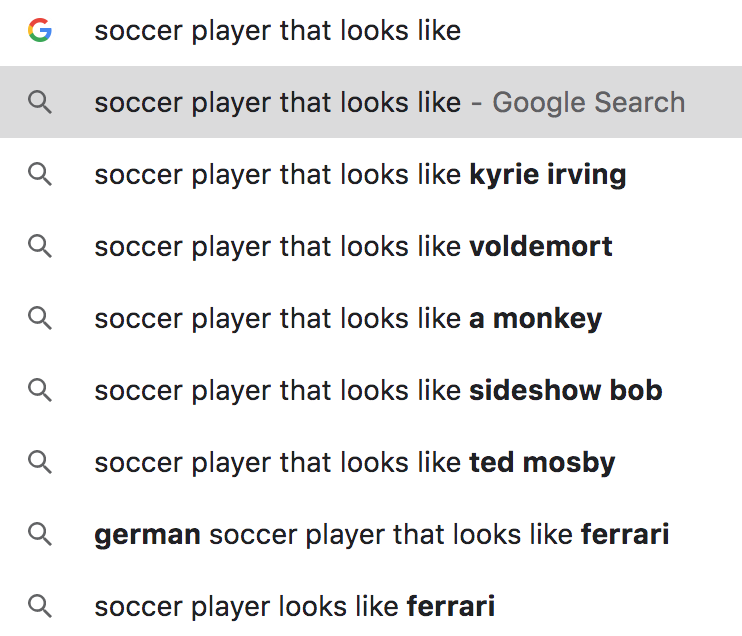Select the sideshow bob suggestion

pos(371,390)
